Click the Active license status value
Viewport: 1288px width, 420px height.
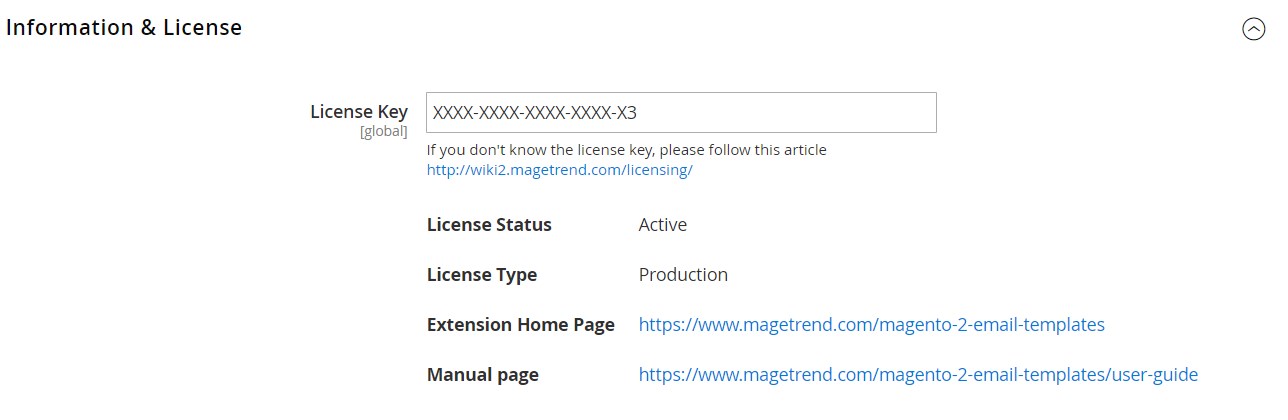(x=662, y=225)
